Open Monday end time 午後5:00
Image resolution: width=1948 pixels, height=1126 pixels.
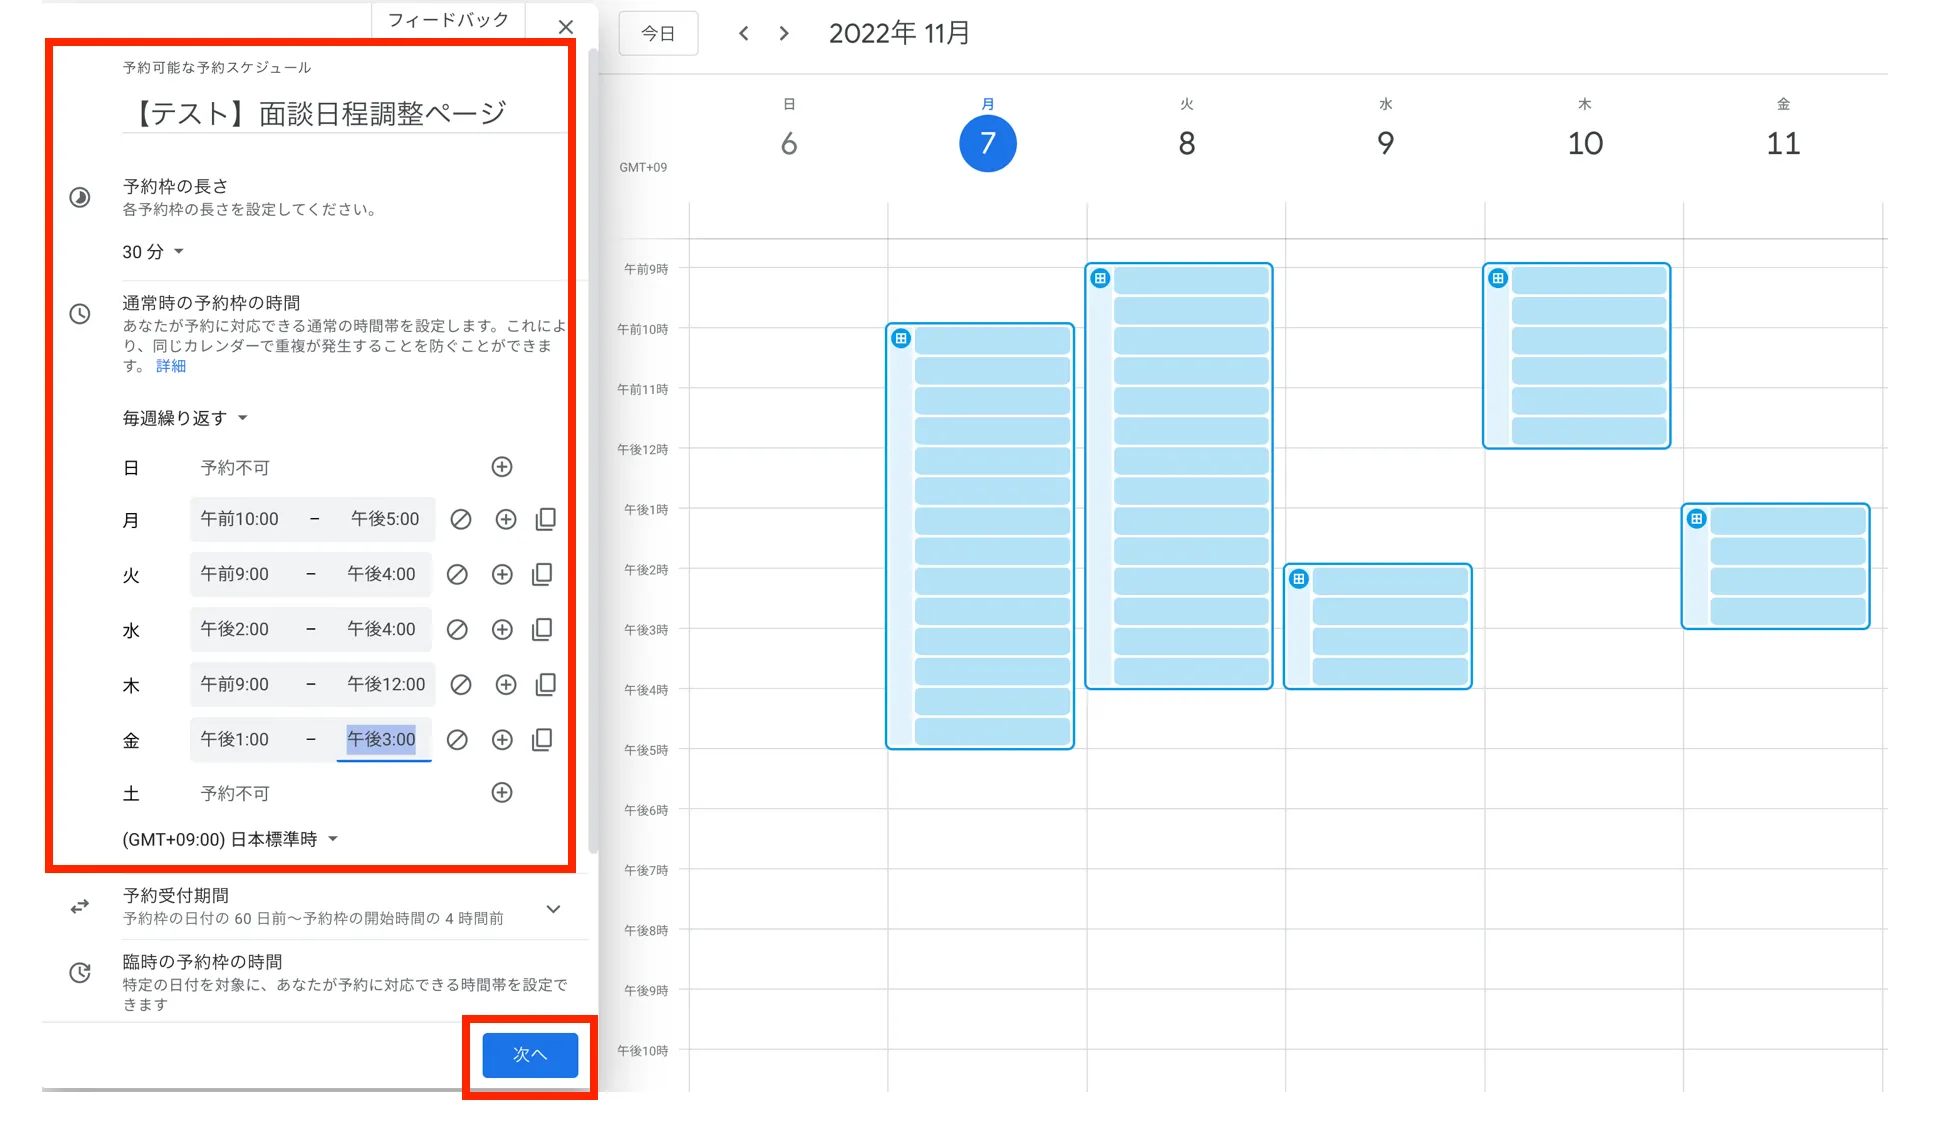385,519
